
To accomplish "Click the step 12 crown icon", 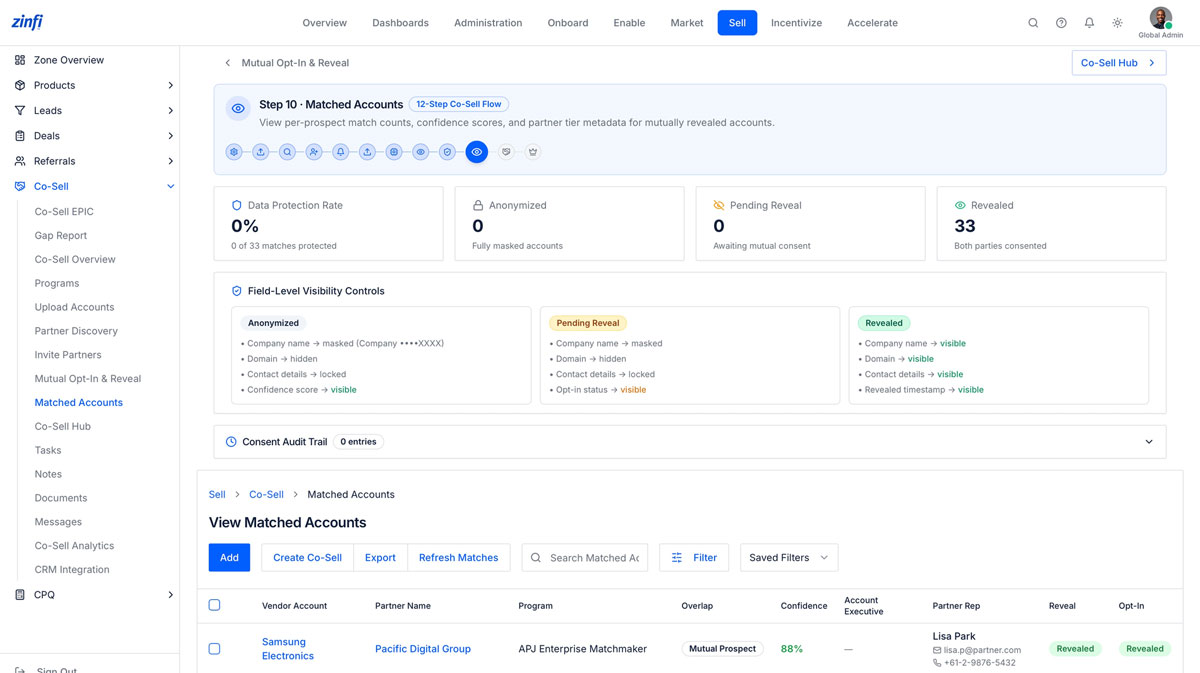I will pos(533,152).
